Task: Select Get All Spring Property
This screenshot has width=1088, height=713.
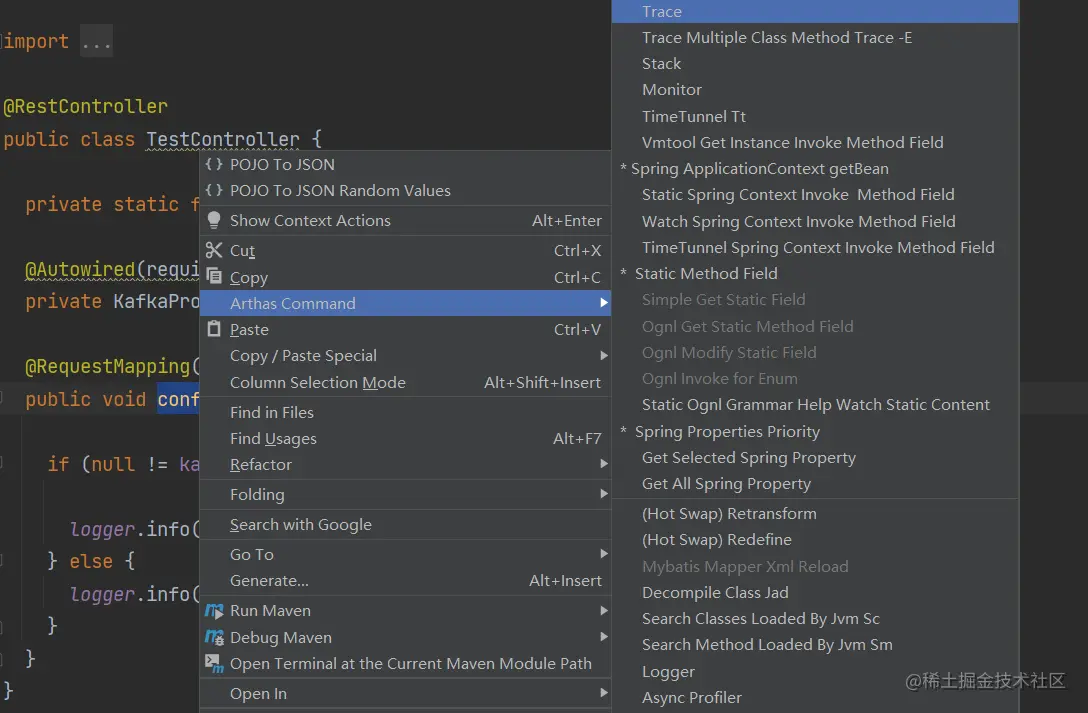Action: point(815,483)
